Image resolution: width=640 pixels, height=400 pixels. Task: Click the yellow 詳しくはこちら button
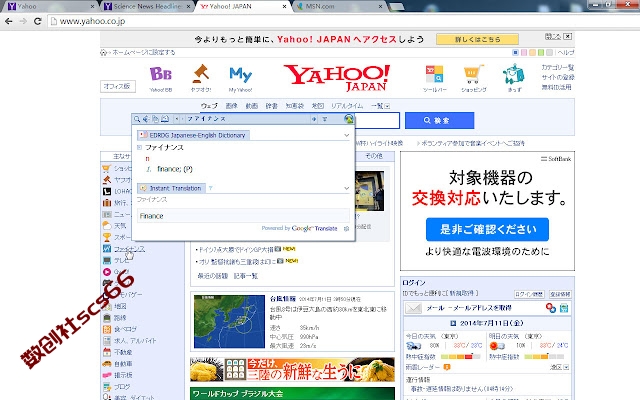[x=477, y=39]
